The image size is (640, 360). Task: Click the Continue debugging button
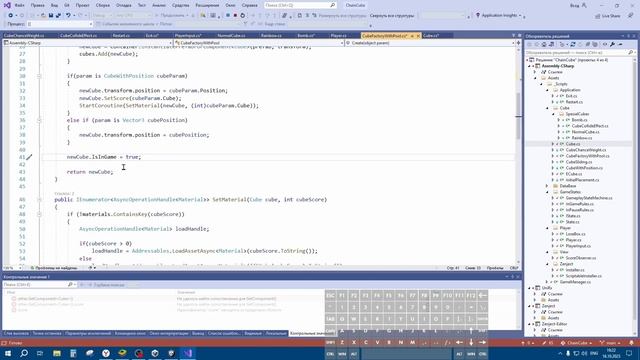point(171,15)
